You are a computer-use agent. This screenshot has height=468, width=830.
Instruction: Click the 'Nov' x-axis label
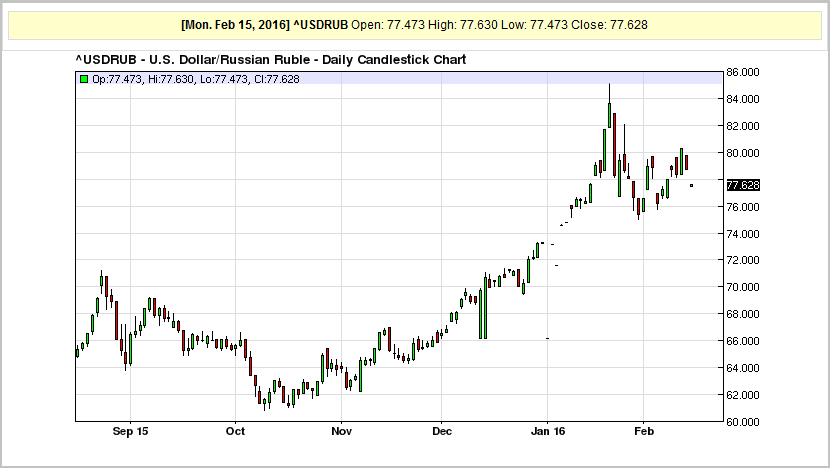coord(341,431)
